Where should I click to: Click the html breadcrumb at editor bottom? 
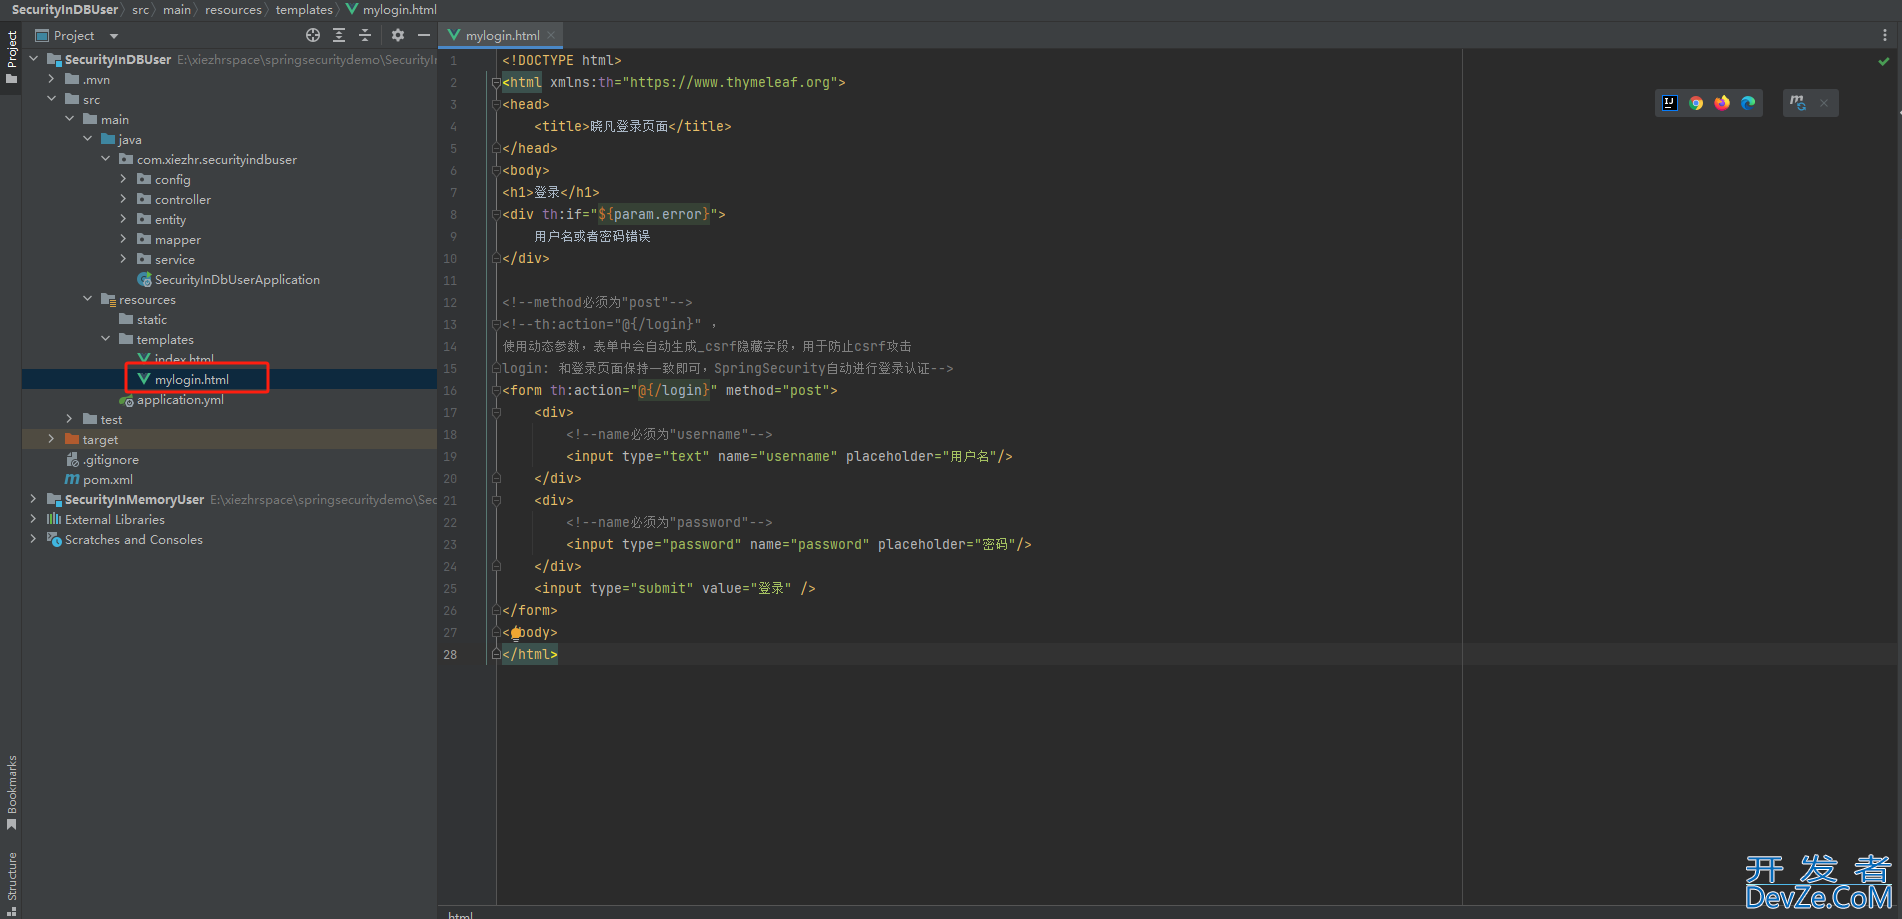[x=460, y=914]
